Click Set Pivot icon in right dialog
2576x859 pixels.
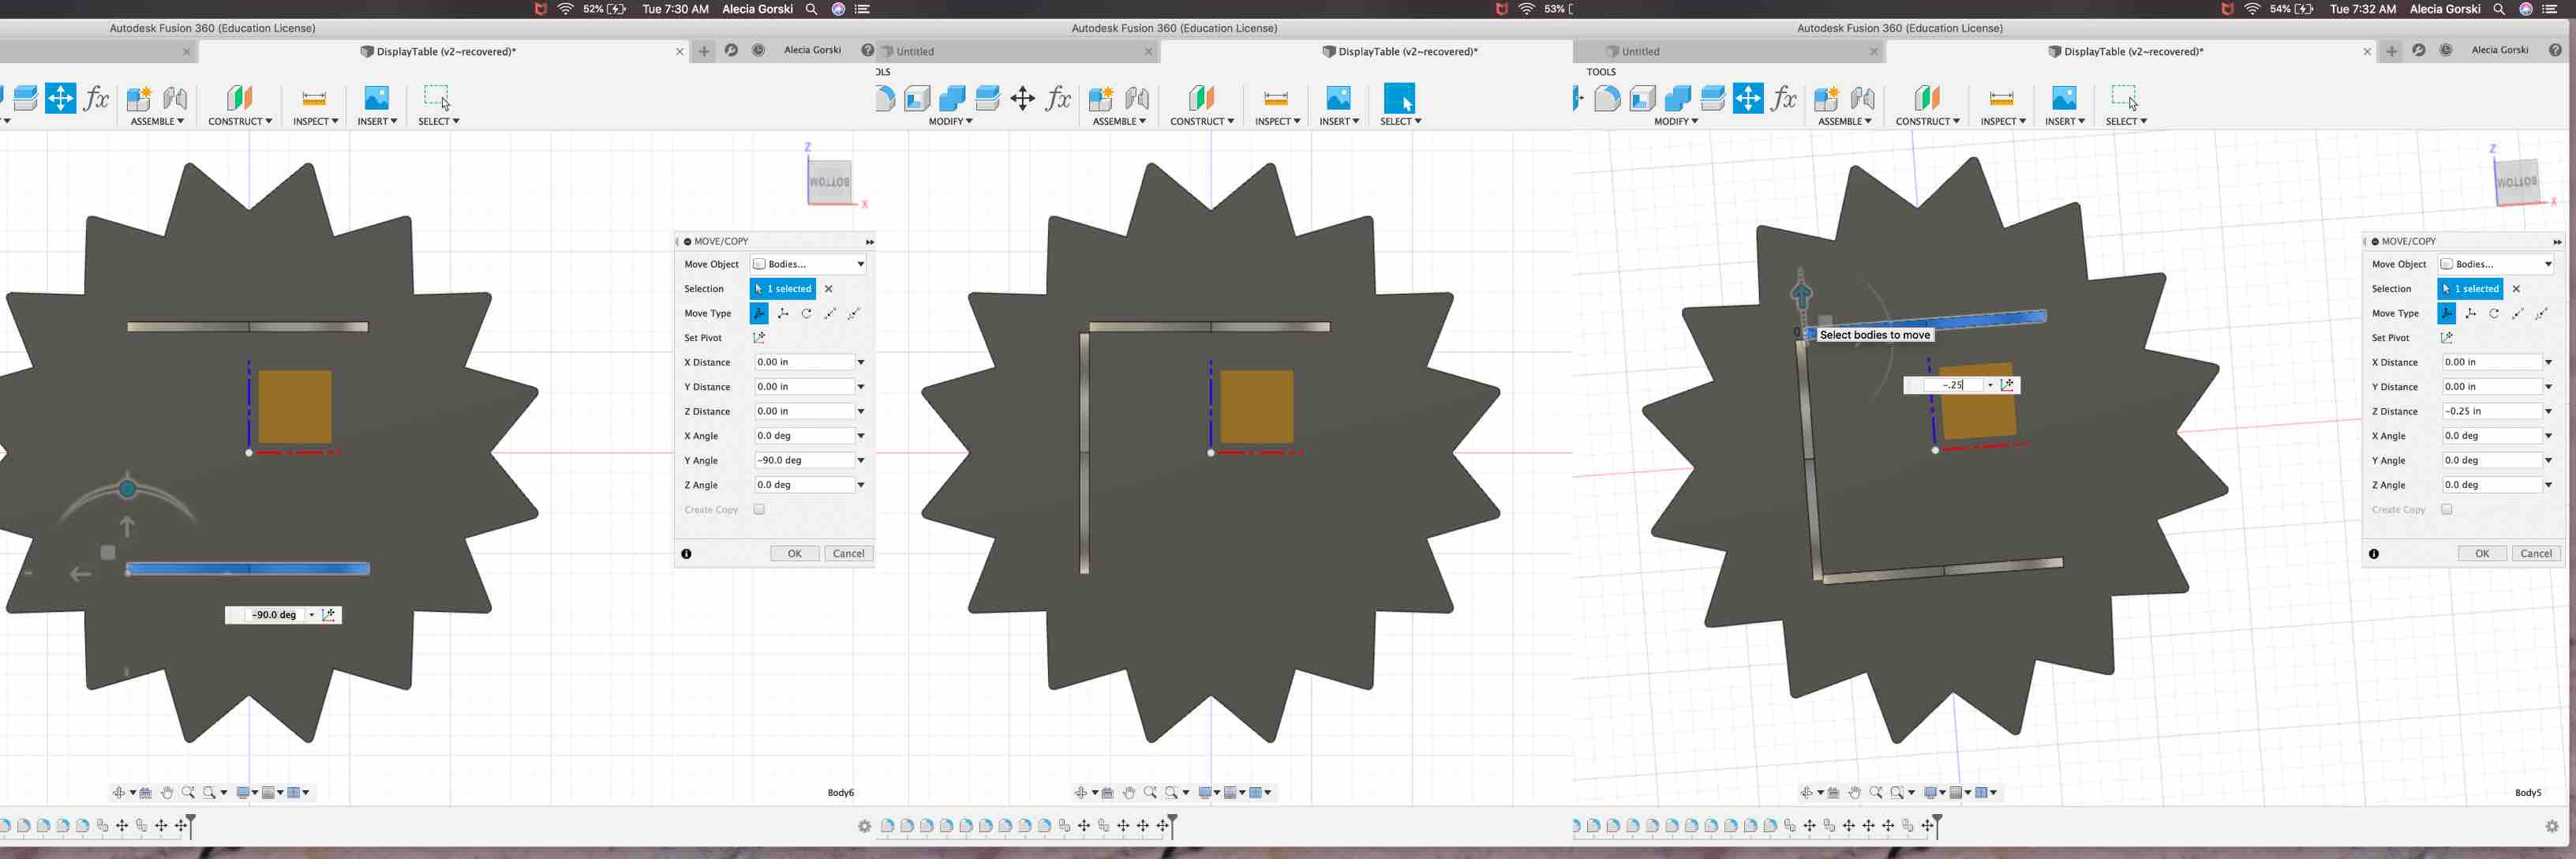(x=2447, y=338)
